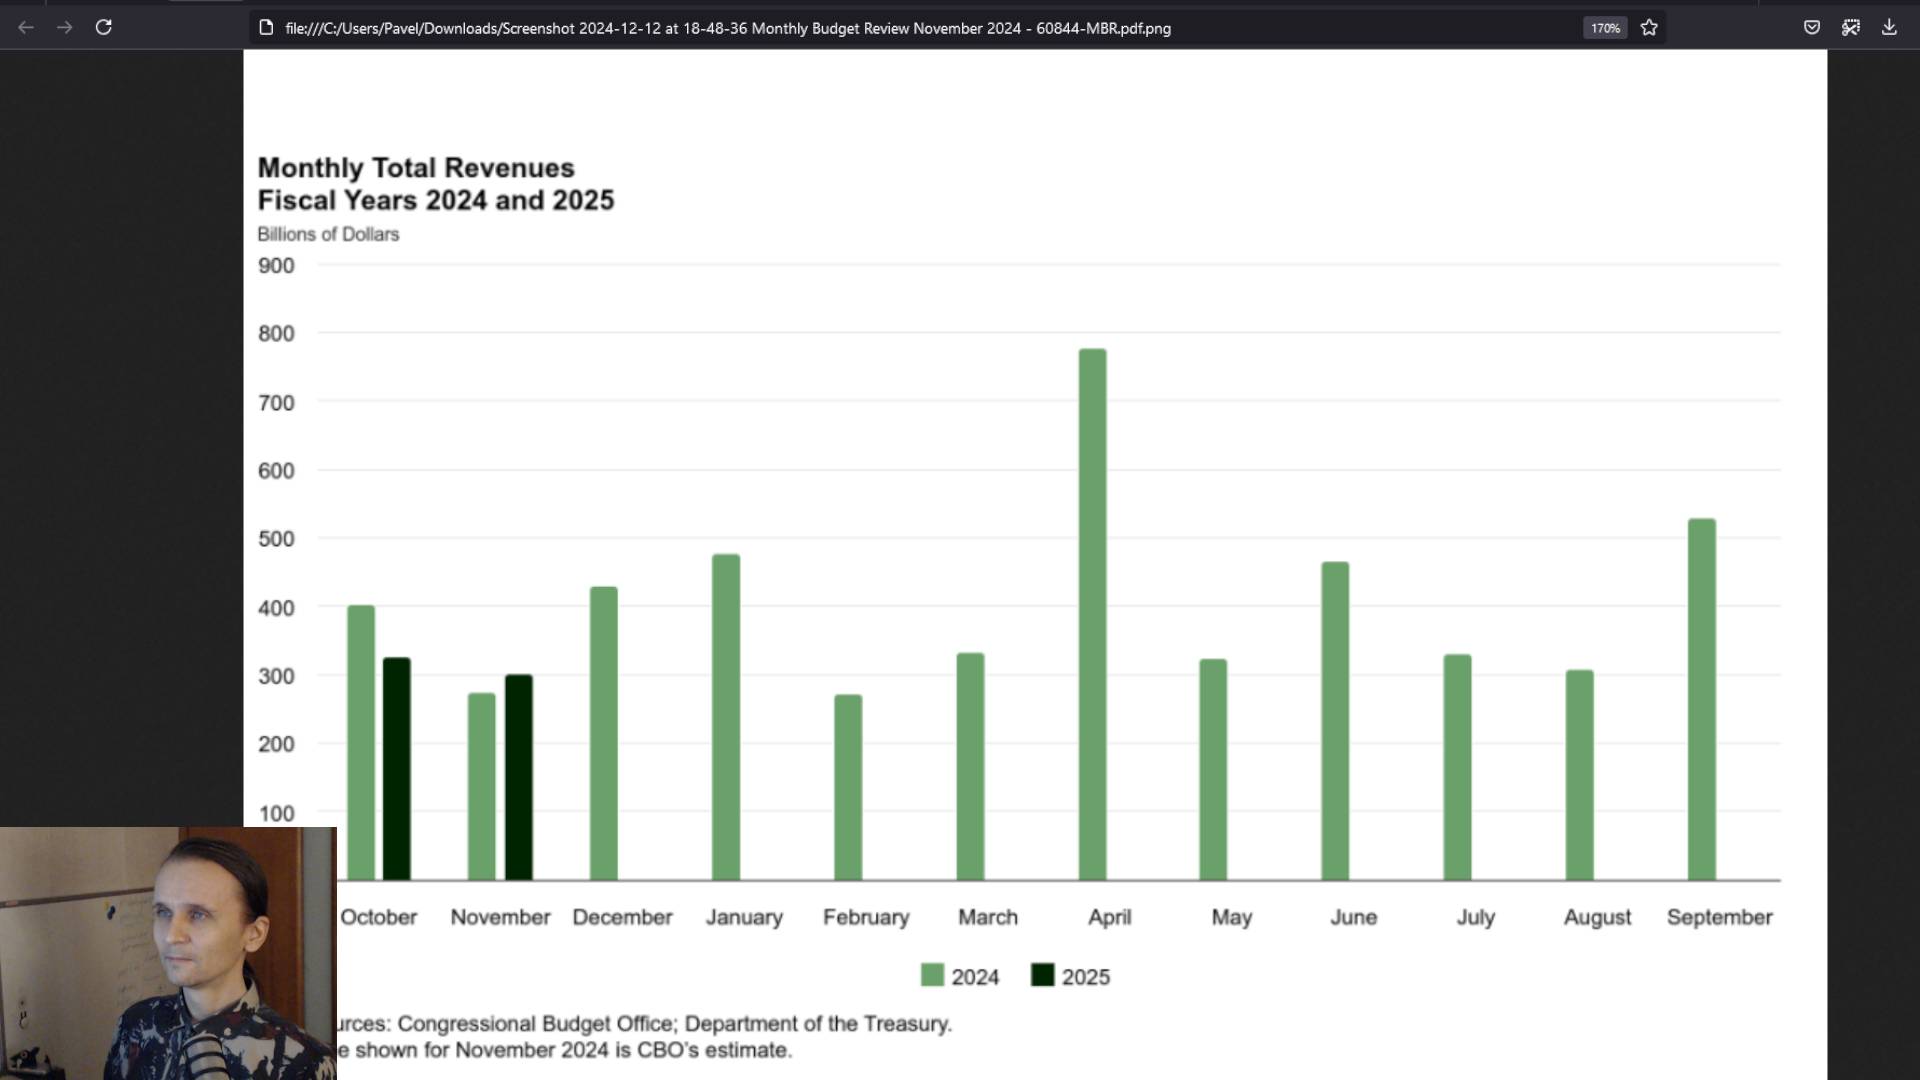Click the September 2024 bar
Image resolution: width=1920 pixels, height=1080 pixels.
pyautogui.click(x=1701, y=700)
